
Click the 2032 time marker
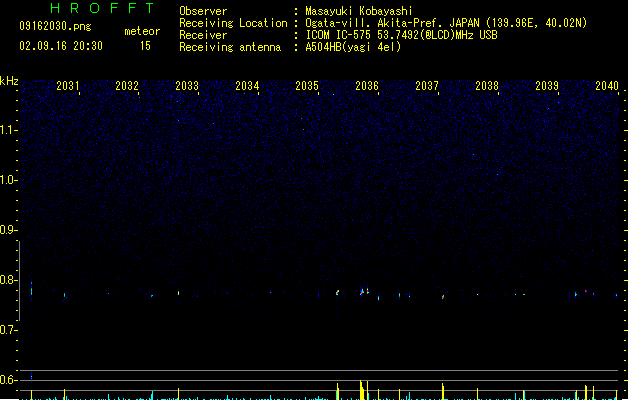tap(127, 86)
